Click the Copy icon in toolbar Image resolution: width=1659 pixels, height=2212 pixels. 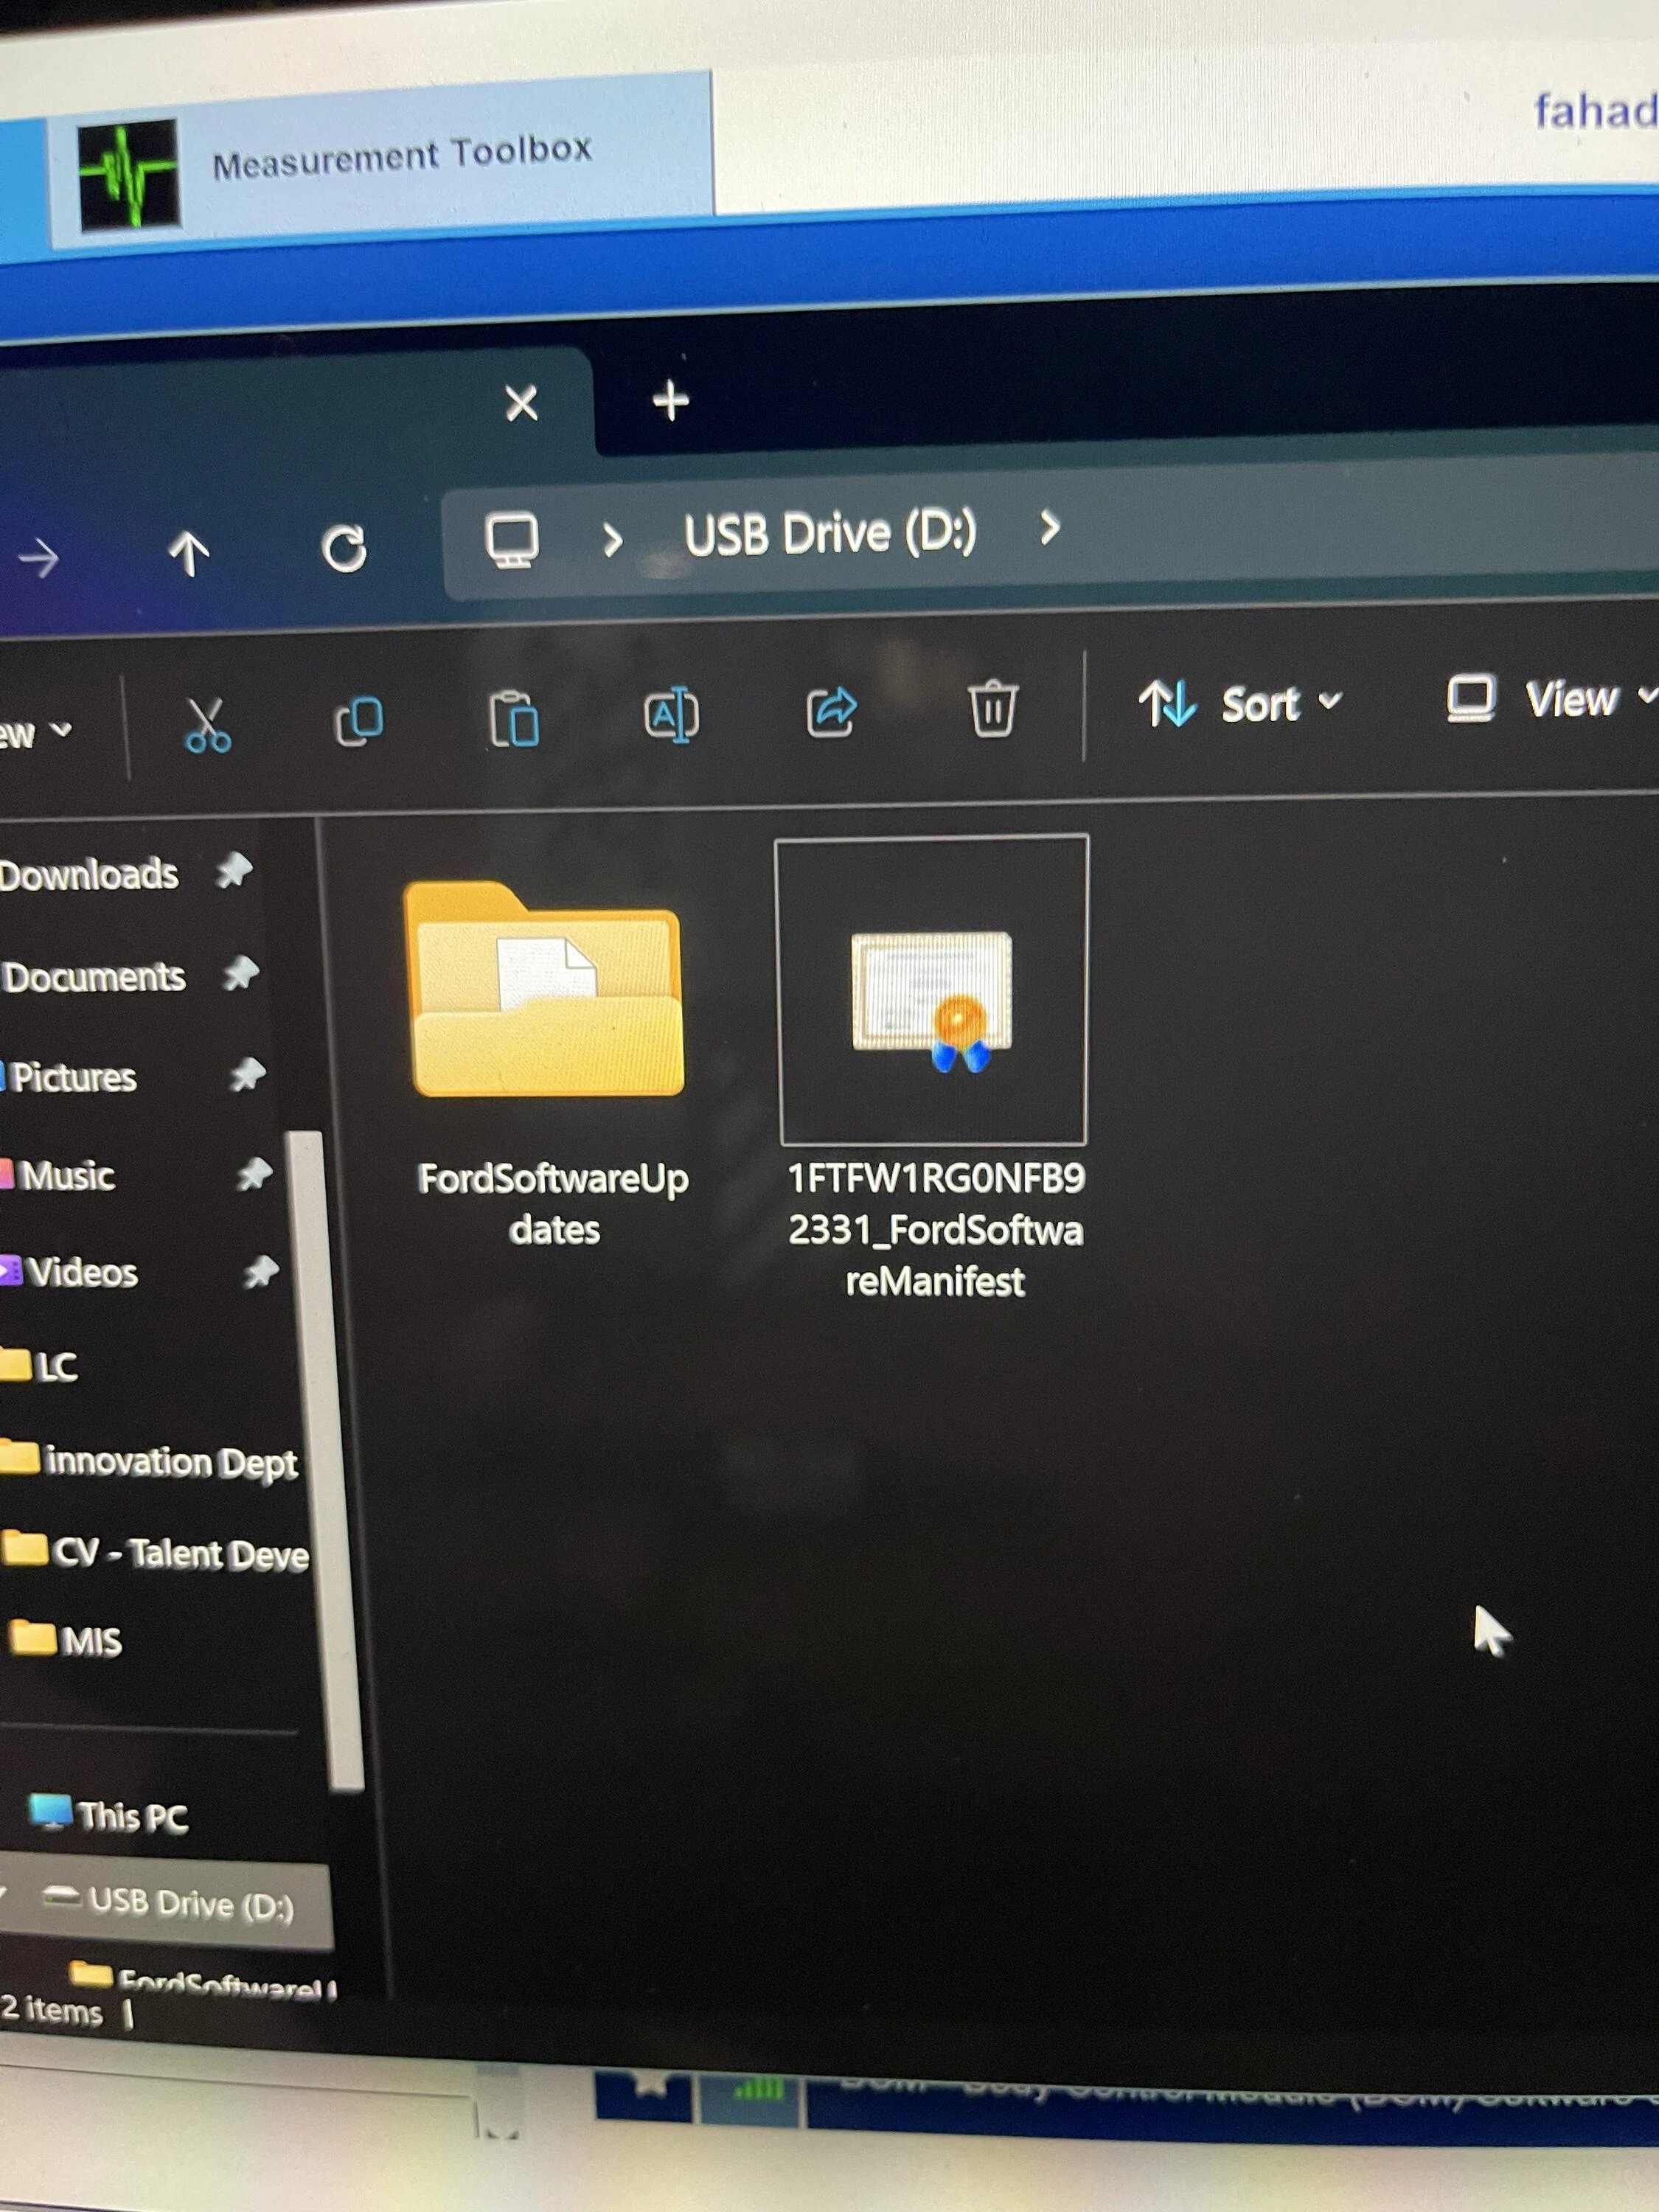(x=358, y=720)
